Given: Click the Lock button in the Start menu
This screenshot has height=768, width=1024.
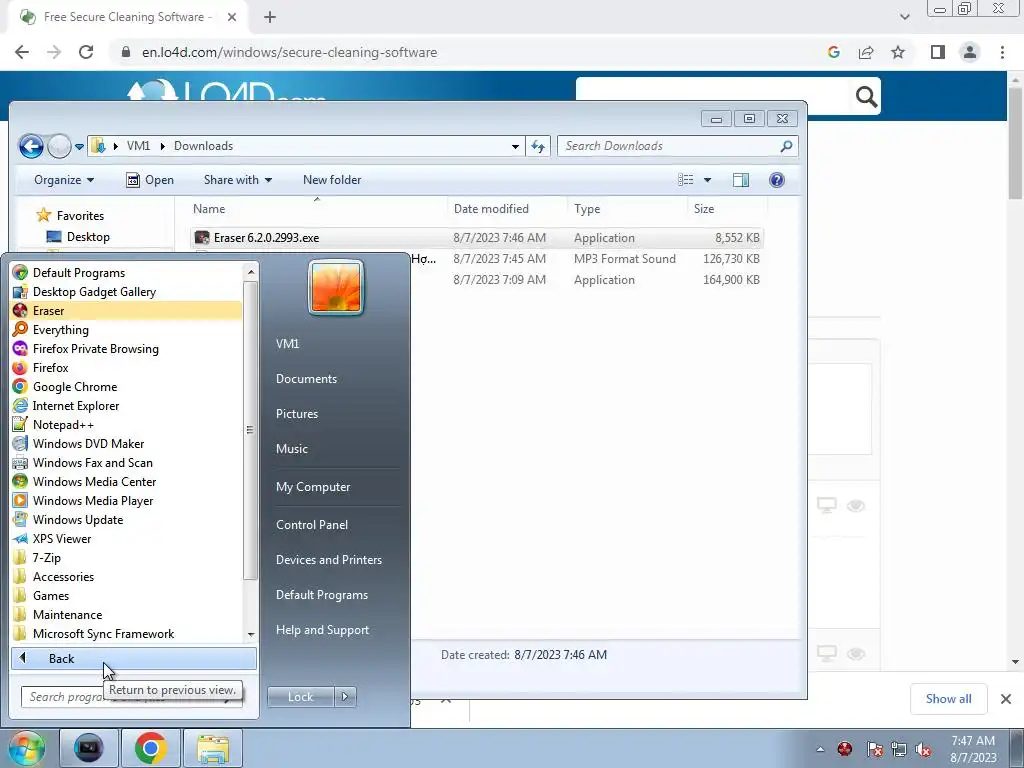Looking at the screenshot, I should (x=300, y=697).
